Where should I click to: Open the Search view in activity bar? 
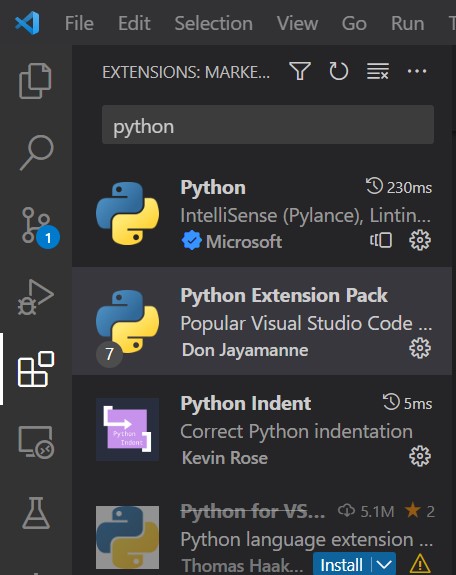[x=36, y=153]
